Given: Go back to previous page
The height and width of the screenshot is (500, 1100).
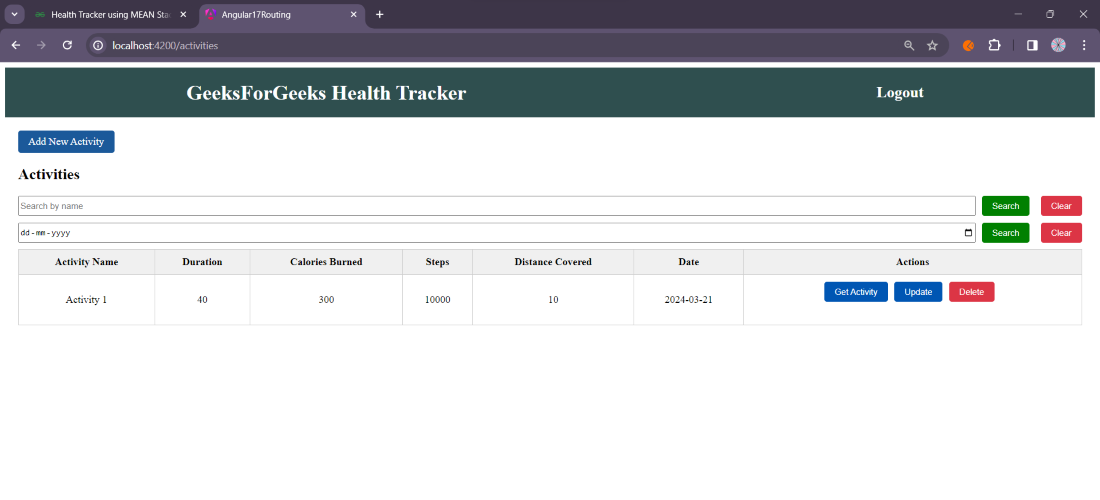Looking at the screenshot, I should [x=15, y=45].
